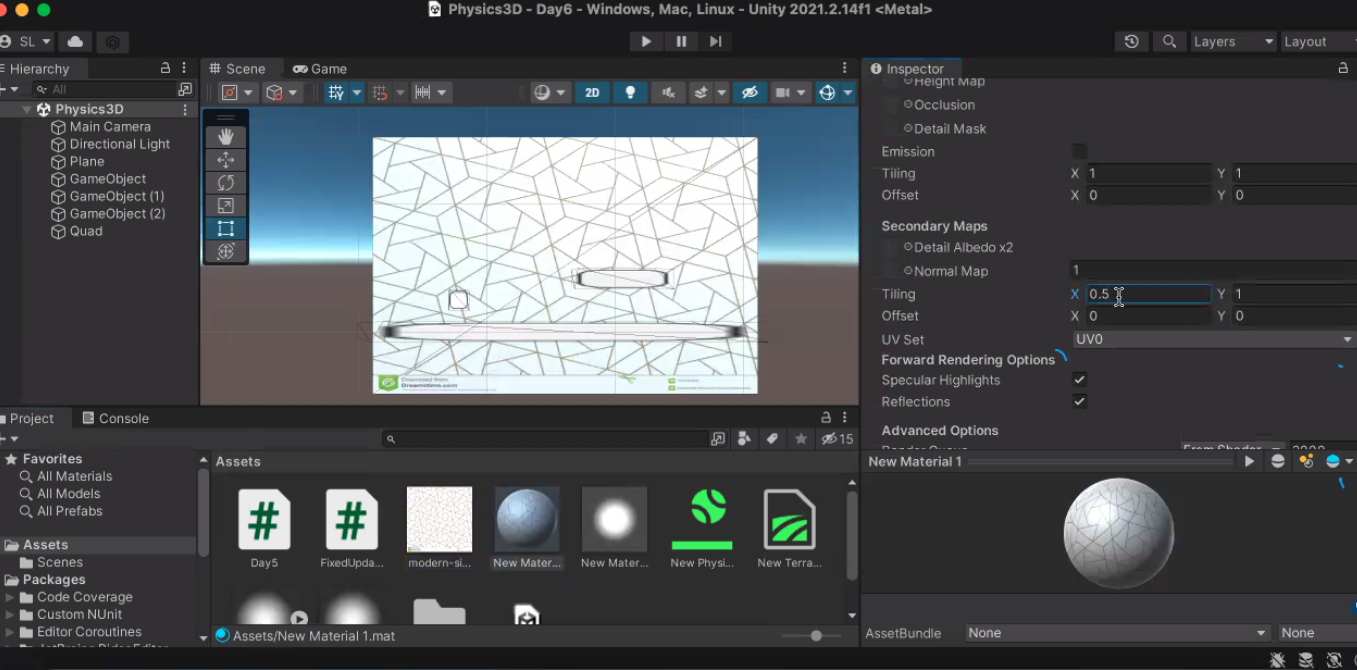Toggle the Emission checkbox
Viewport: 1357px width, 670px height.
1079,151
